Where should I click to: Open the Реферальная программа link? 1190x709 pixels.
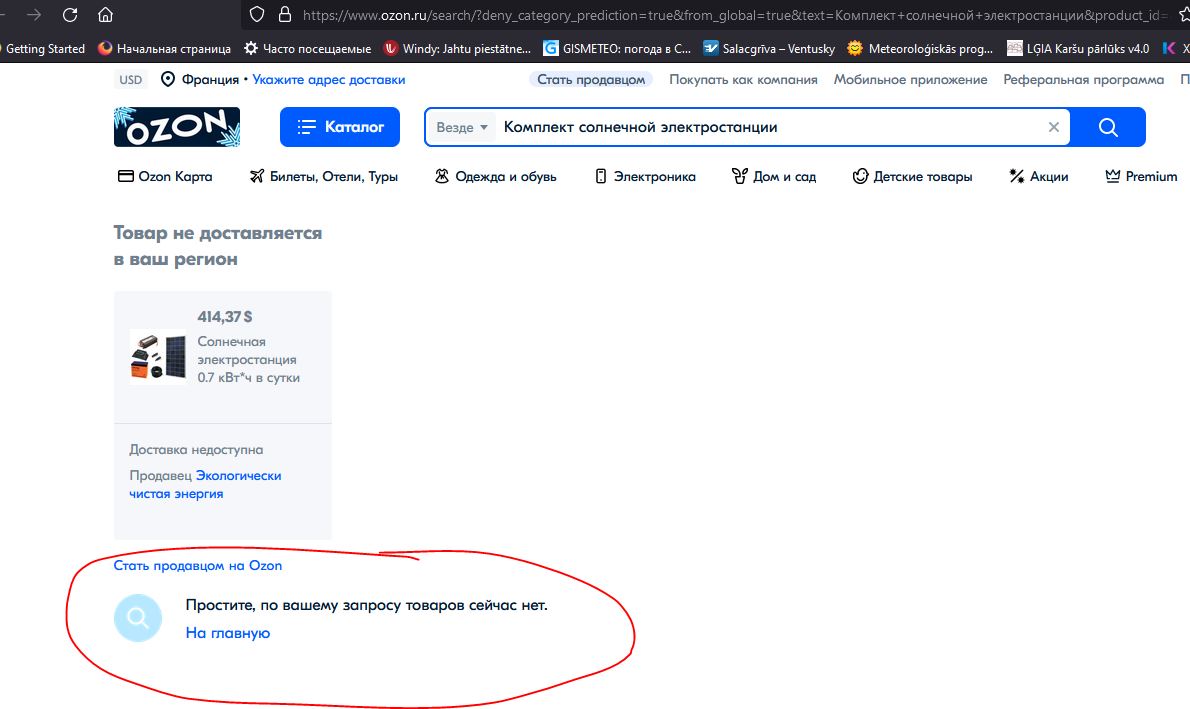[x=1084, y=80]
